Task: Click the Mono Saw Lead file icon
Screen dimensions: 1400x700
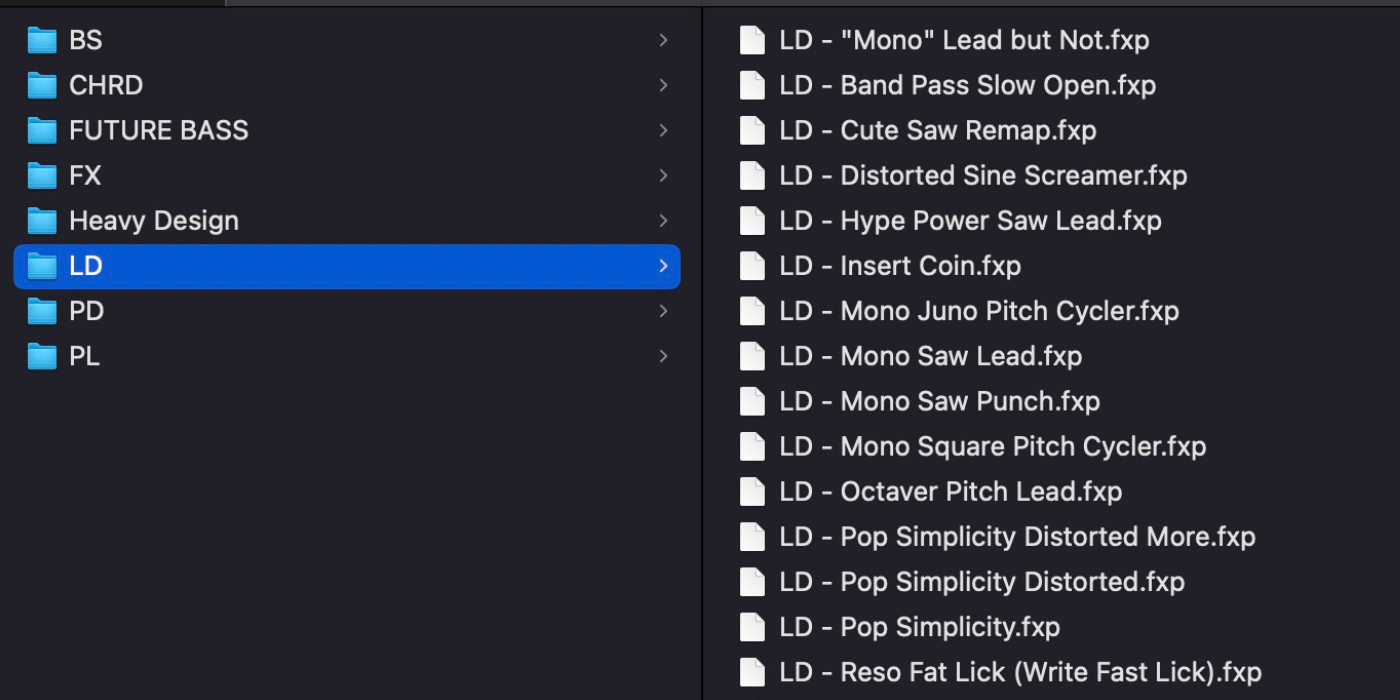Action: (751, 356)
